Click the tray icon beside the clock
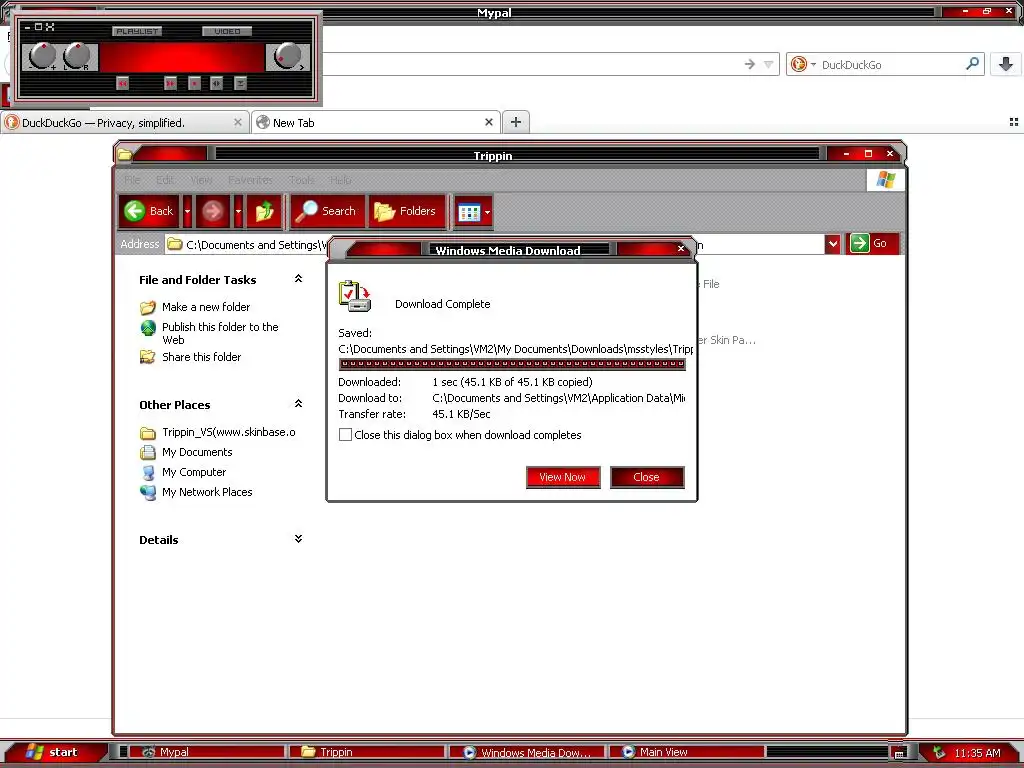The width and height of the screenshot is (1024, 768). (939, 752)
